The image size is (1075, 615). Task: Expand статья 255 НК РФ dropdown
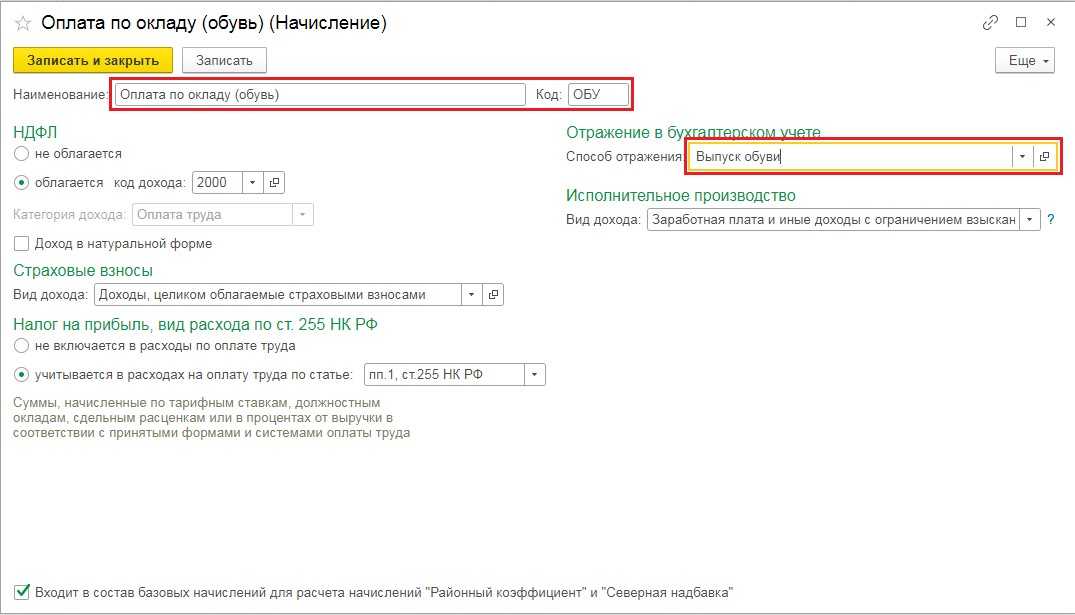534,374
